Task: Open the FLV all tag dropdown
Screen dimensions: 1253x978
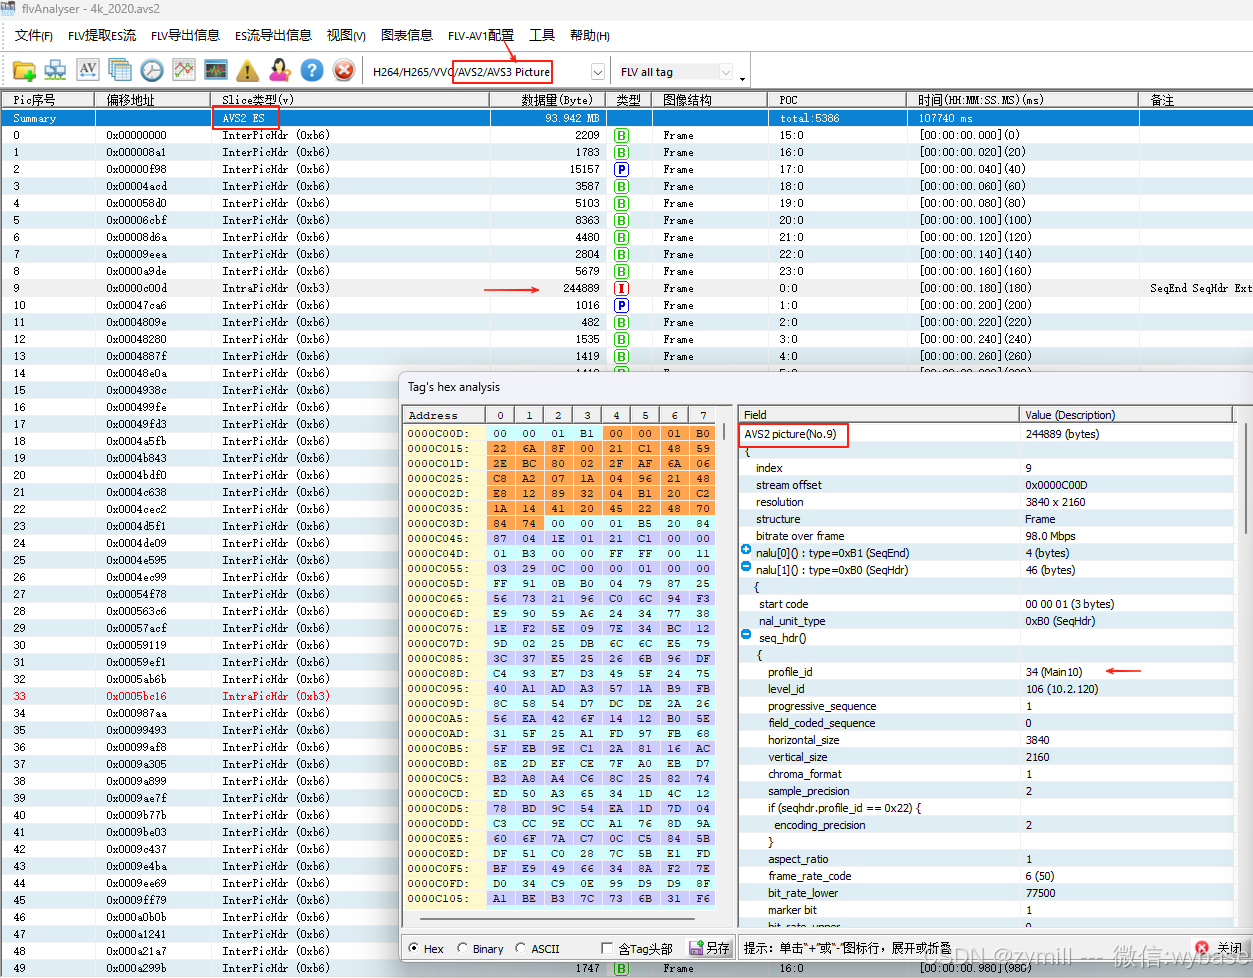Action: (x=726, y=72)
